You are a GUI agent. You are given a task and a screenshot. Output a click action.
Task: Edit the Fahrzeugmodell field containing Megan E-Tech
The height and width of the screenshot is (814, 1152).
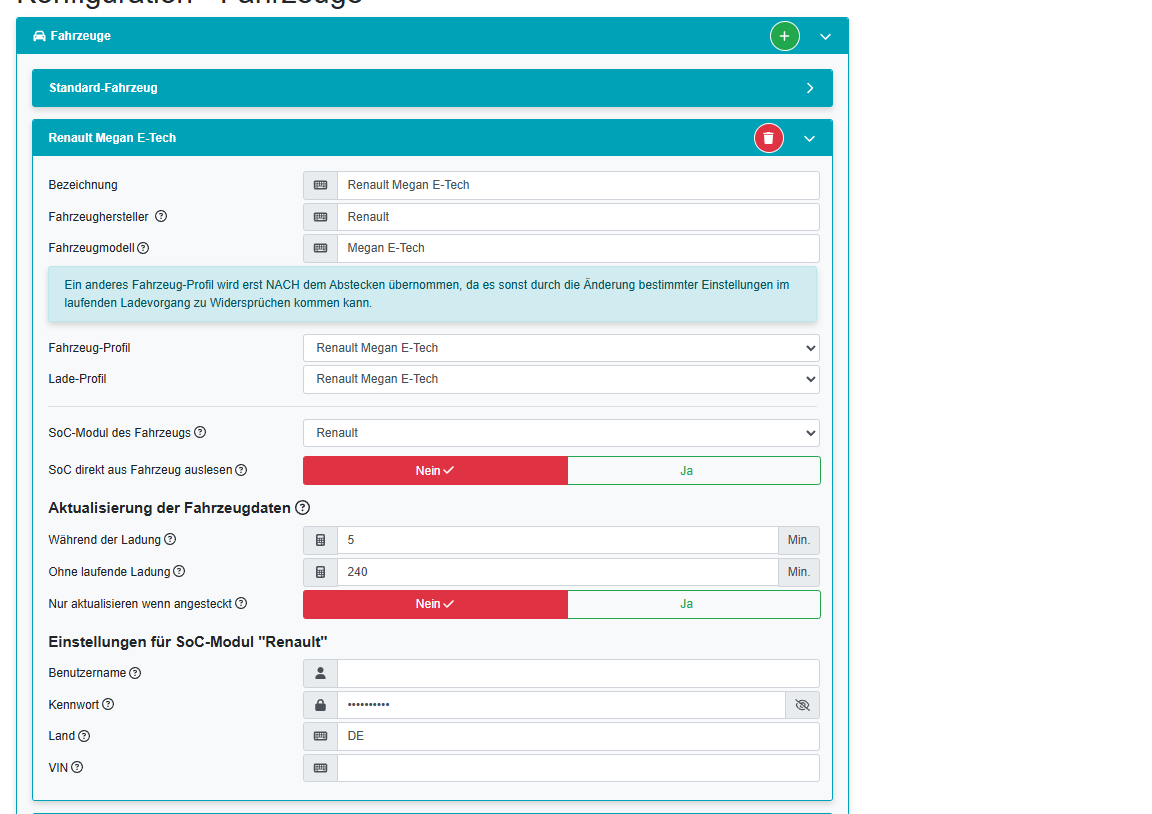578,248
